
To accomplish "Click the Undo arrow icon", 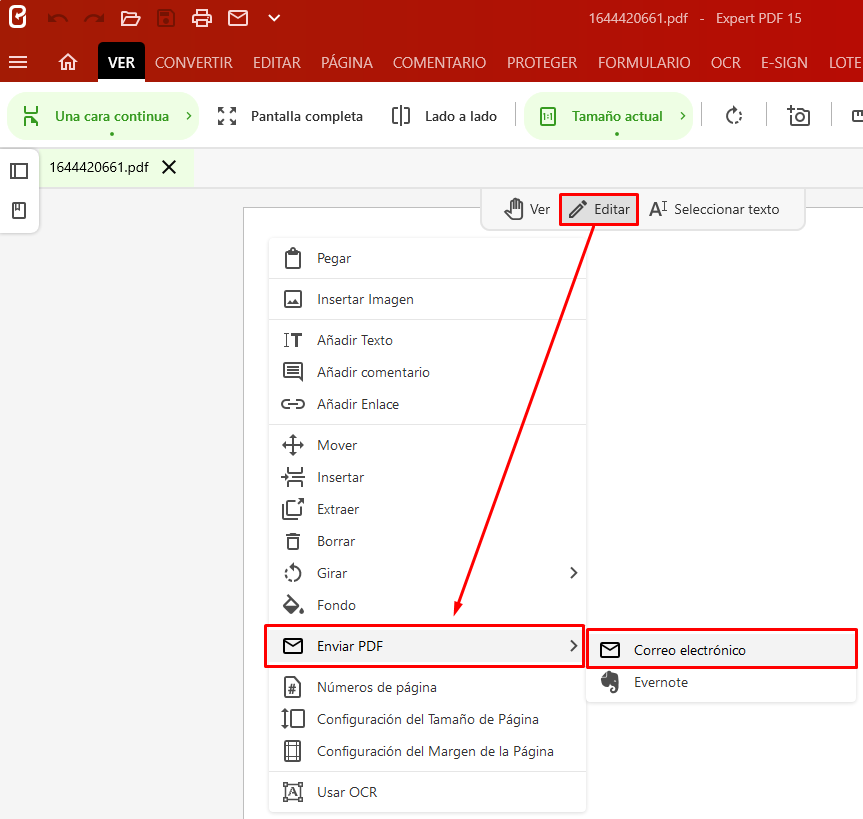I will point(58,19).
